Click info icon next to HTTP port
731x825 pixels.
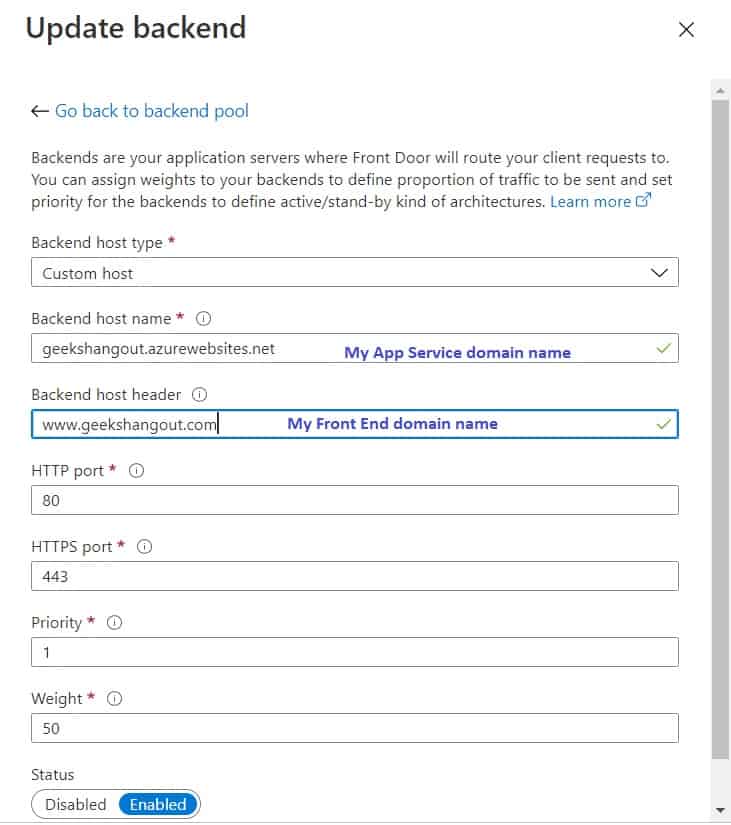[136, 470]
